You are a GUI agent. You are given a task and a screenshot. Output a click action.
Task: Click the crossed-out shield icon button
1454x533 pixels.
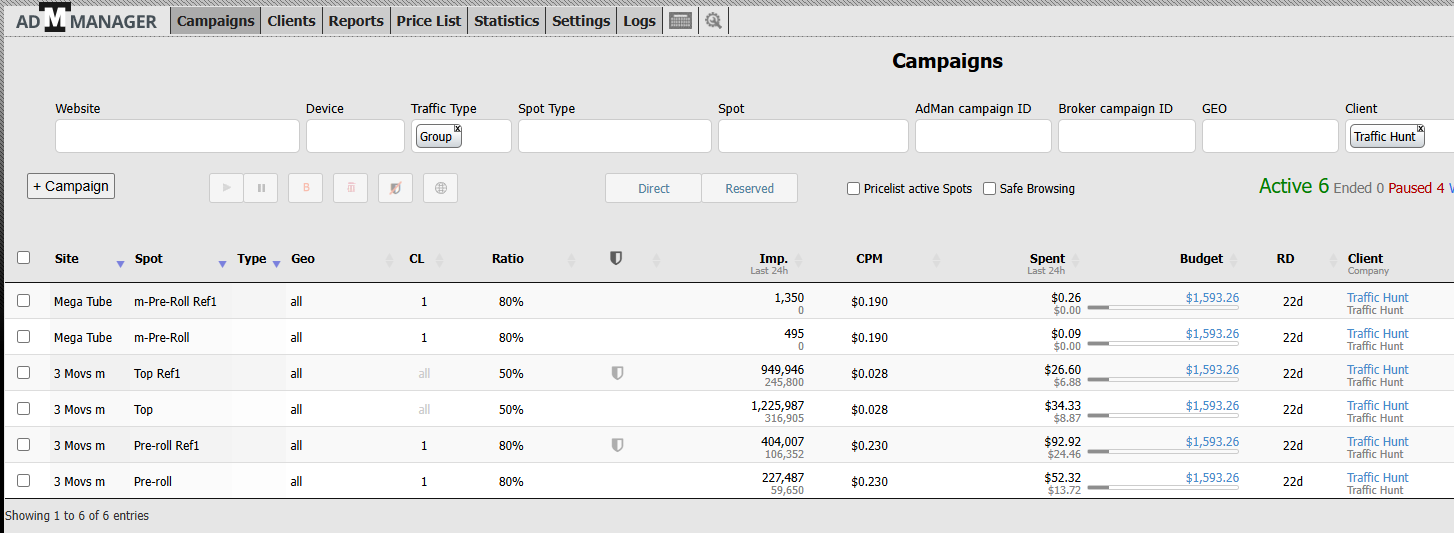[395, 188]
